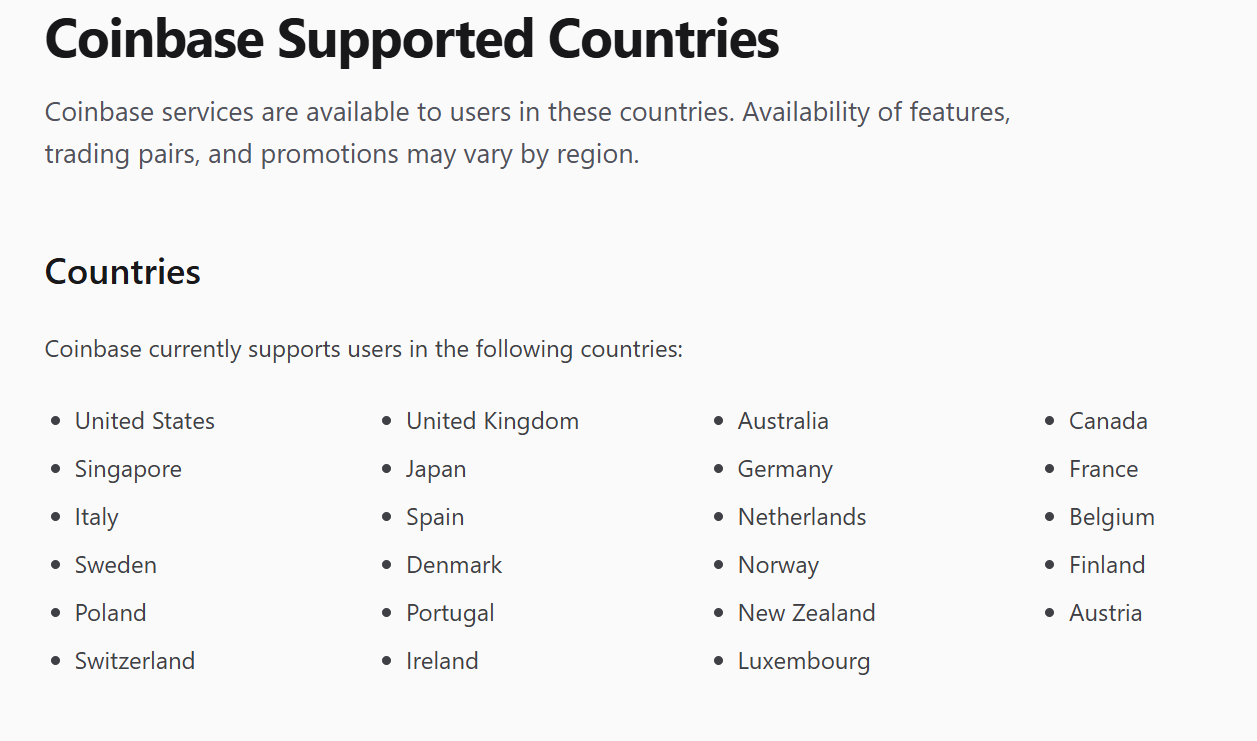This screenshot has width=1257, height=741.
Task: Click Ireland country entry
Action: [442, 661]
